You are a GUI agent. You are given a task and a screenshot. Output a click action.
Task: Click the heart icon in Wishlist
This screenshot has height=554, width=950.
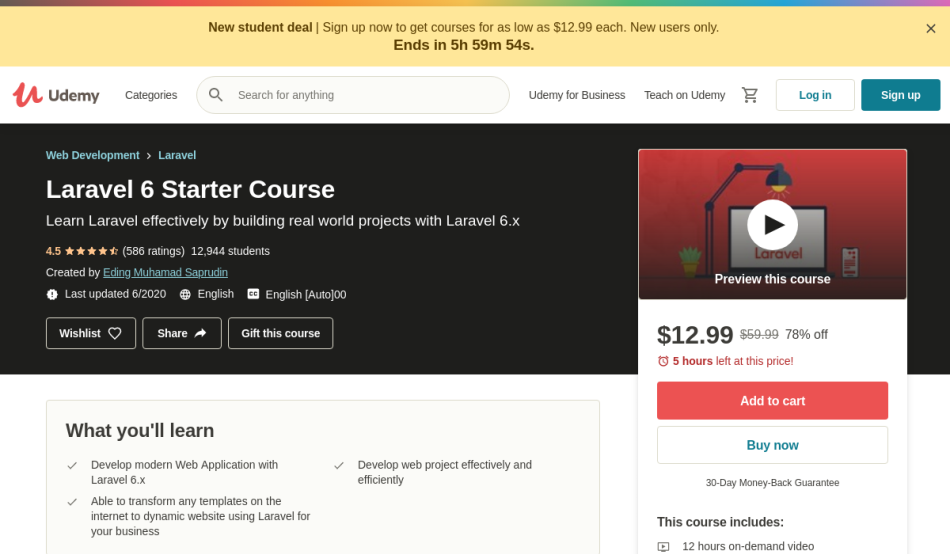115,333
